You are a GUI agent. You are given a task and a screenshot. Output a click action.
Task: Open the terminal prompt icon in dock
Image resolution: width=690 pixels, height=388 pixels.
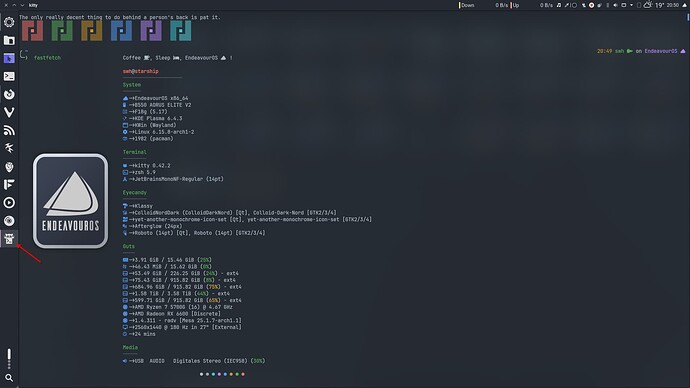click(9, 76)
